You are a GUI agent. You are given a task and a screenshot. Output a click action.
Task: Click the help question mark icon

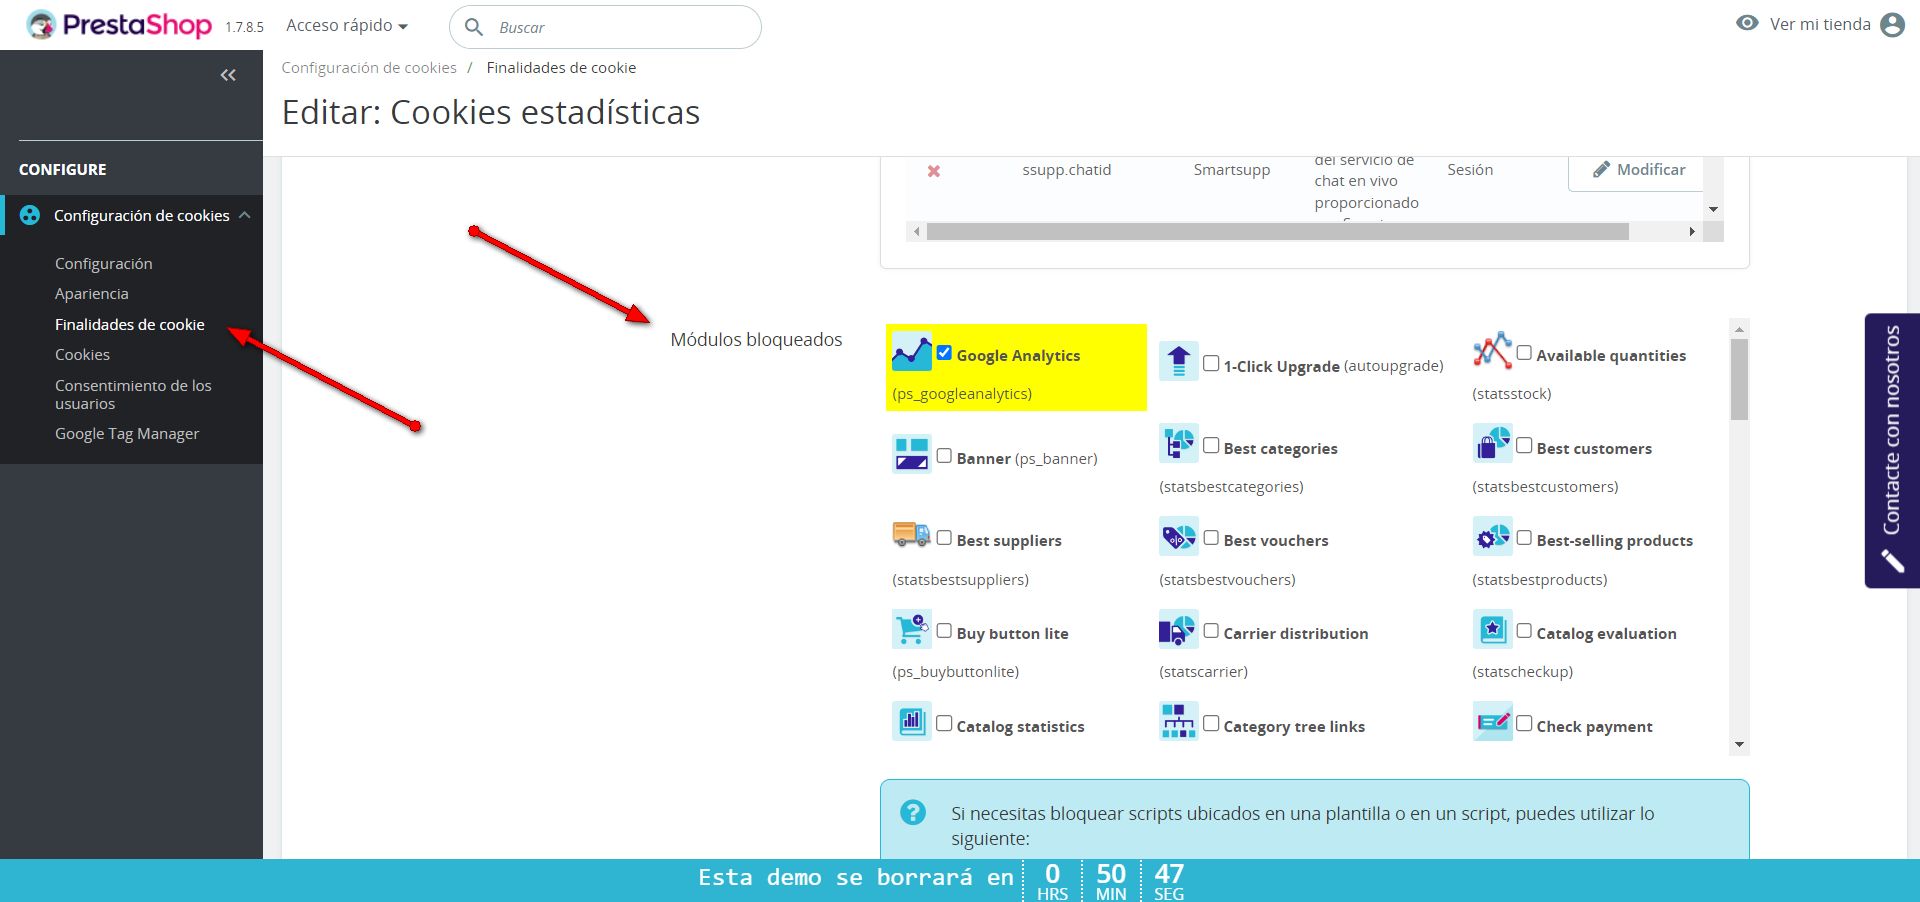[913, 812]
